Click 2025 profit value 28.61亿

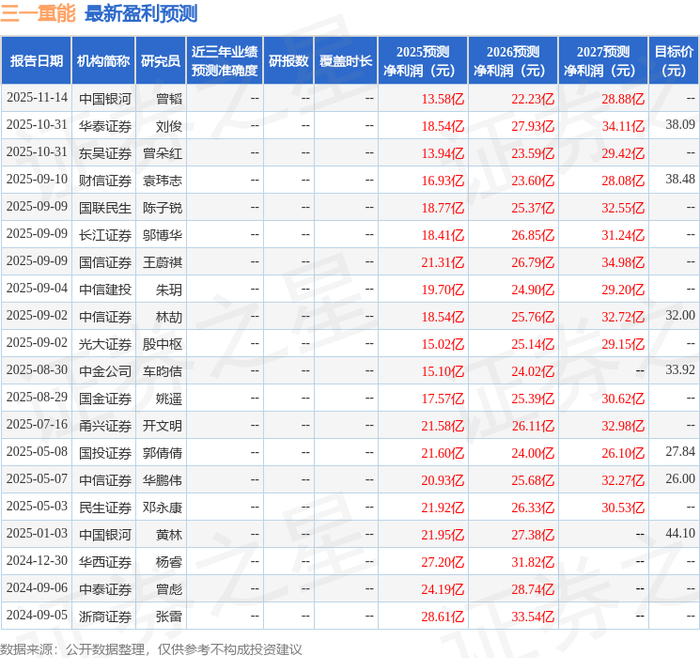(x=443, y=616)
